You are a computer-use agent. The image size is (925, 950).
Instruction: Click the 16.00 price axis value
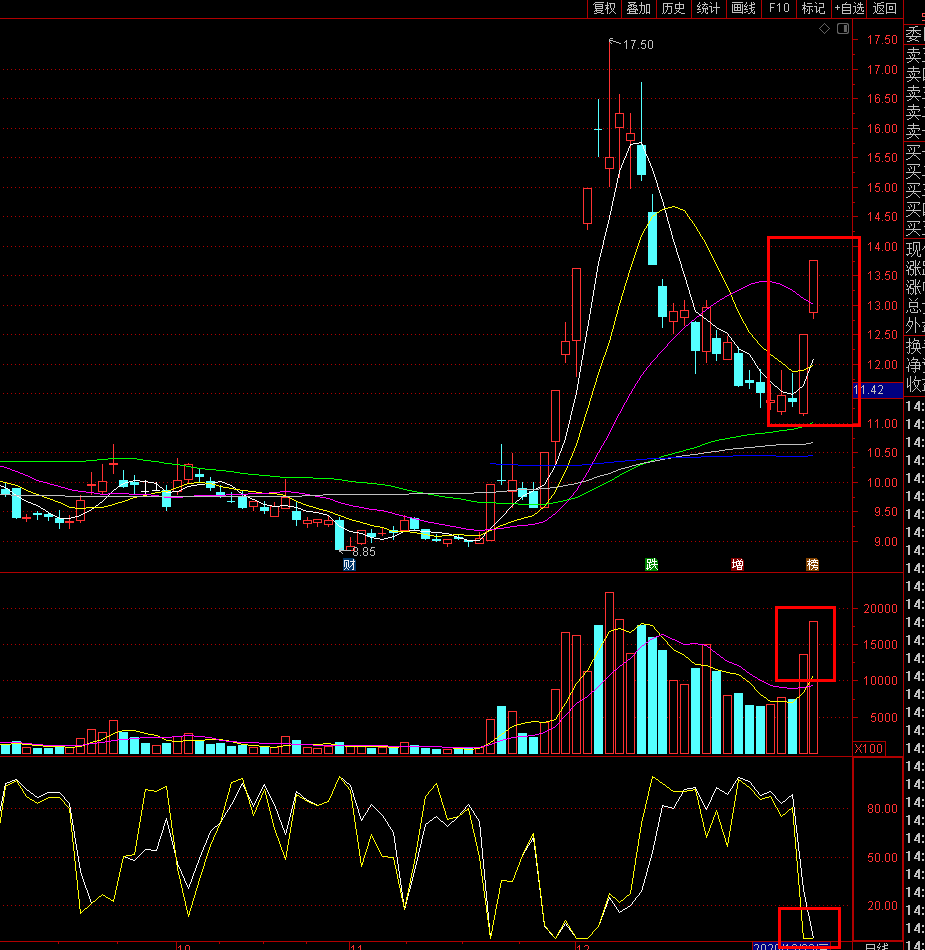tap(882, 128)
